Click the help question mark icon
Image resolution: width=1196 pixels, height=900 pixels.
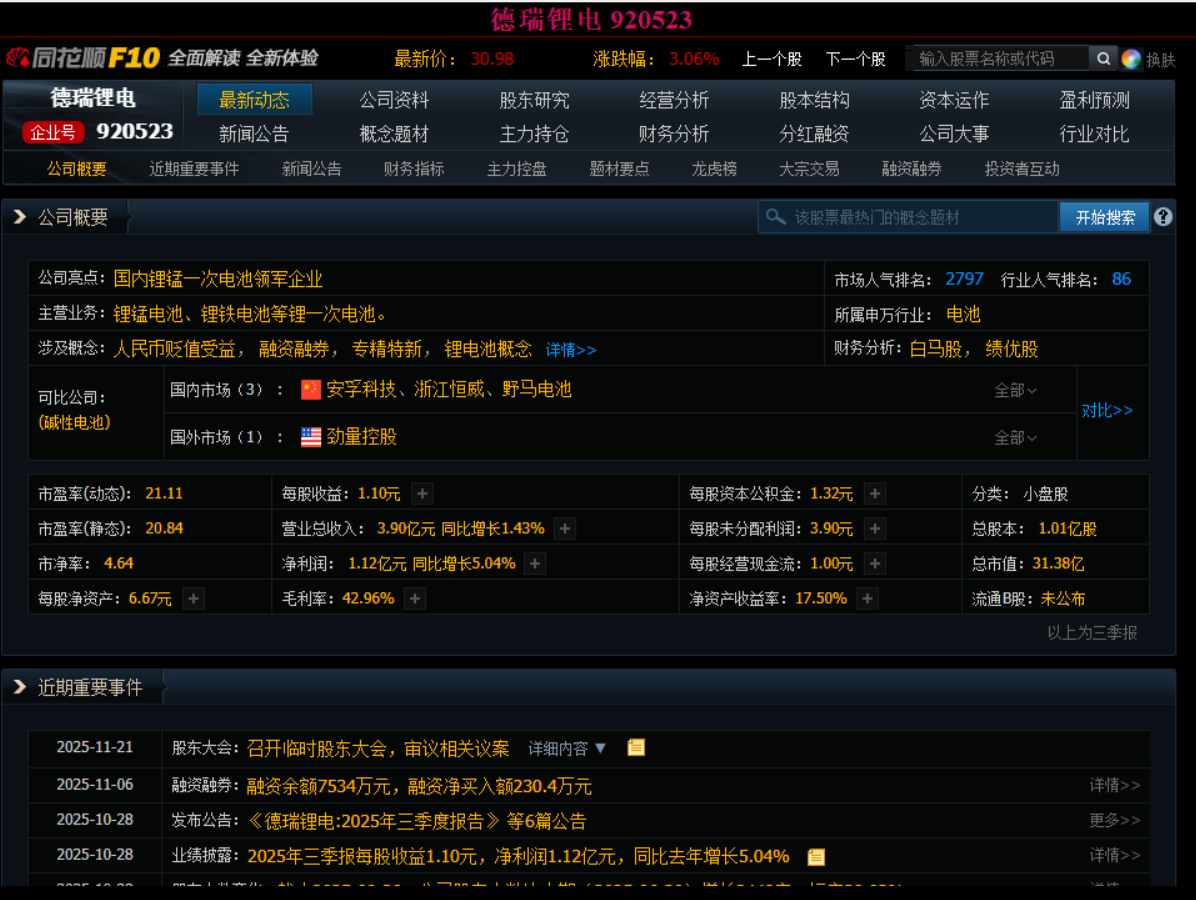click(x=1162, y=217)
